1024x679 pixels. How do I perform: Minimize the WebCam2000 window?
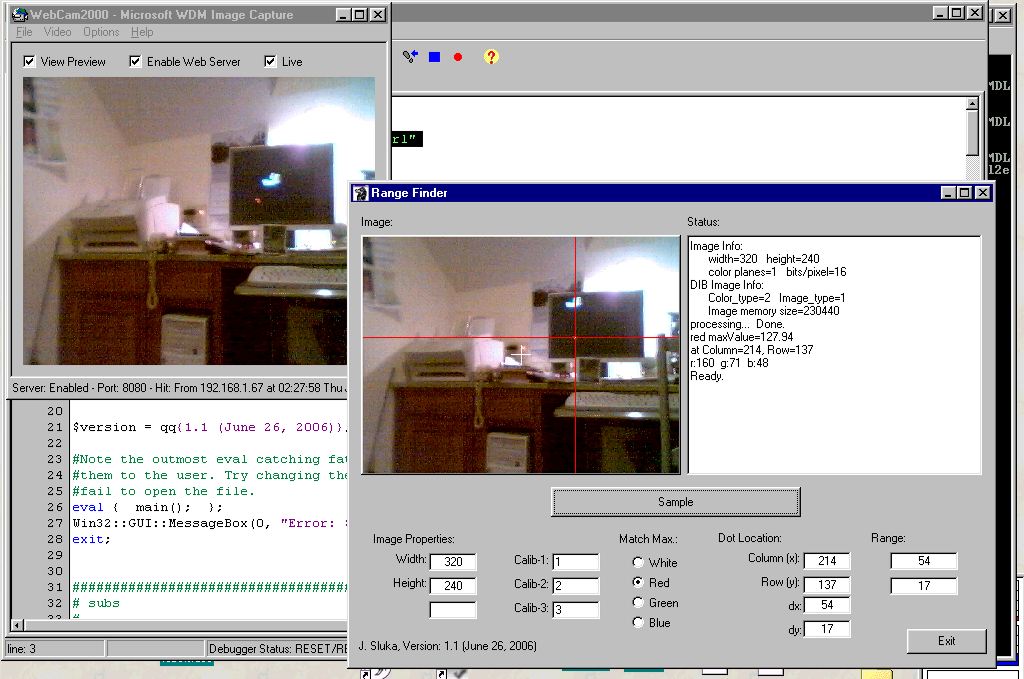(342, 15)
